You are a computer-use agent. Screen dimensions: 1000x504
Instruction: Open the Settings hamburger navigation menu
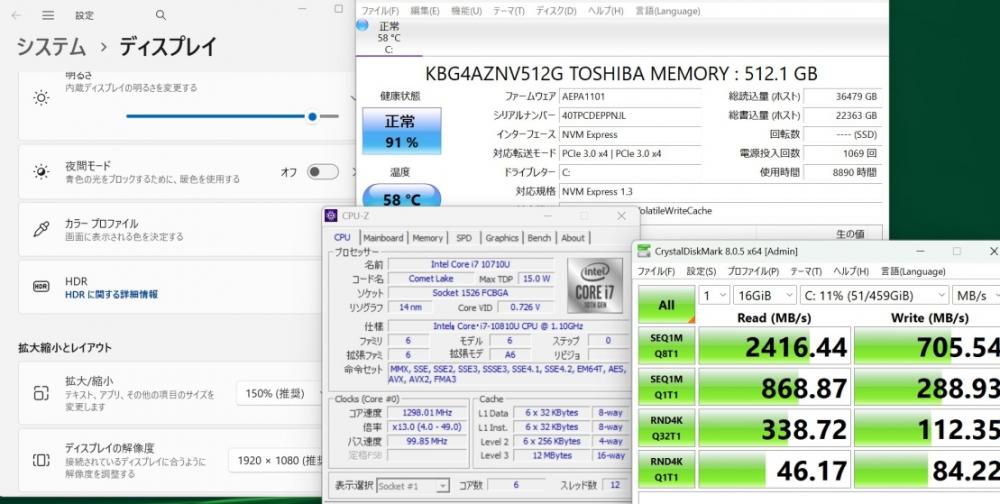48,16
